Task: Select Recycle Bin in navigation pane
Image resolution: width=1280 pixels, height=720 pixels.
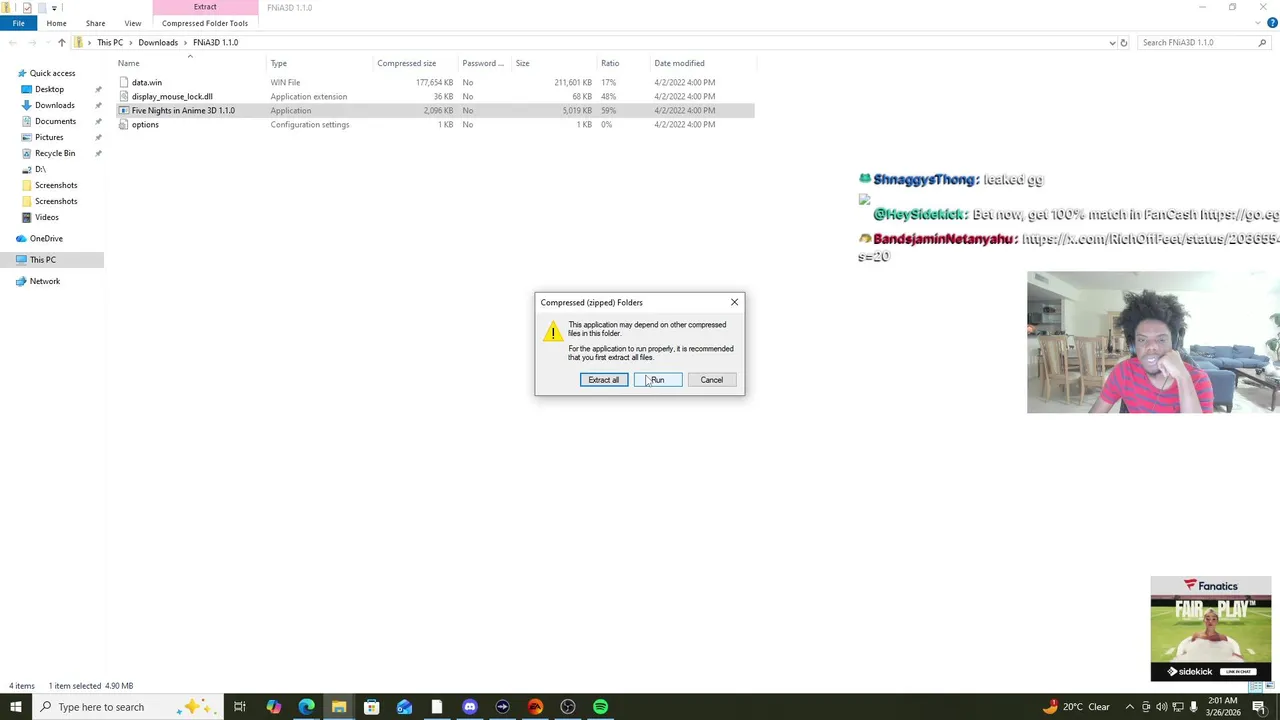Action: 55,153
